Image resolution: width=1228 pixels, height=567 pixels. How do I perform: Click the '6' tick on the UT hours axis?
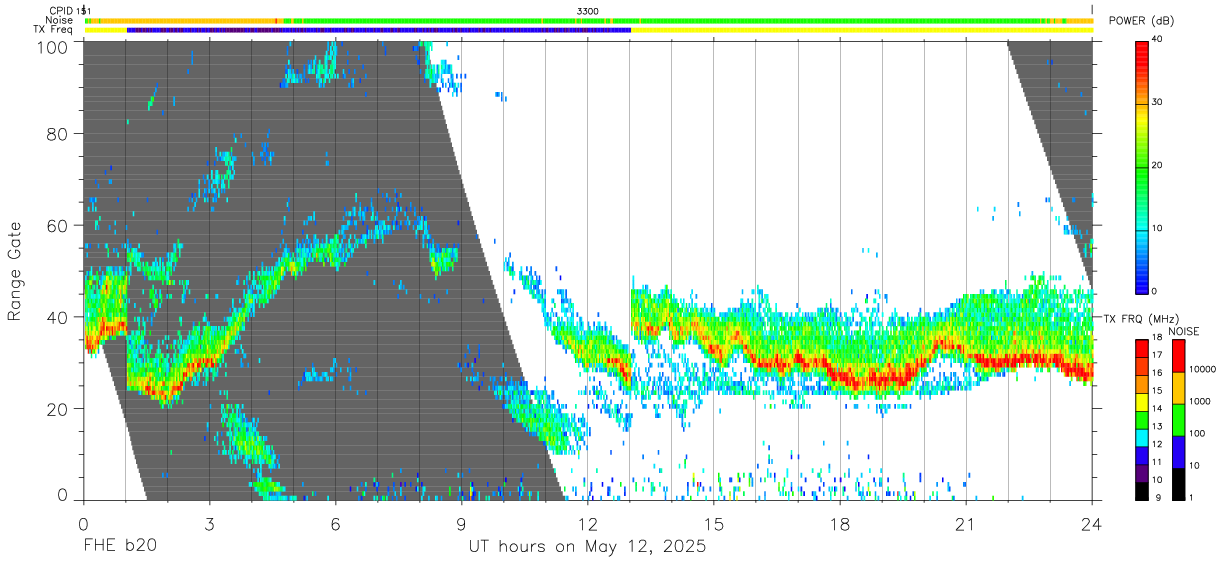336,523
